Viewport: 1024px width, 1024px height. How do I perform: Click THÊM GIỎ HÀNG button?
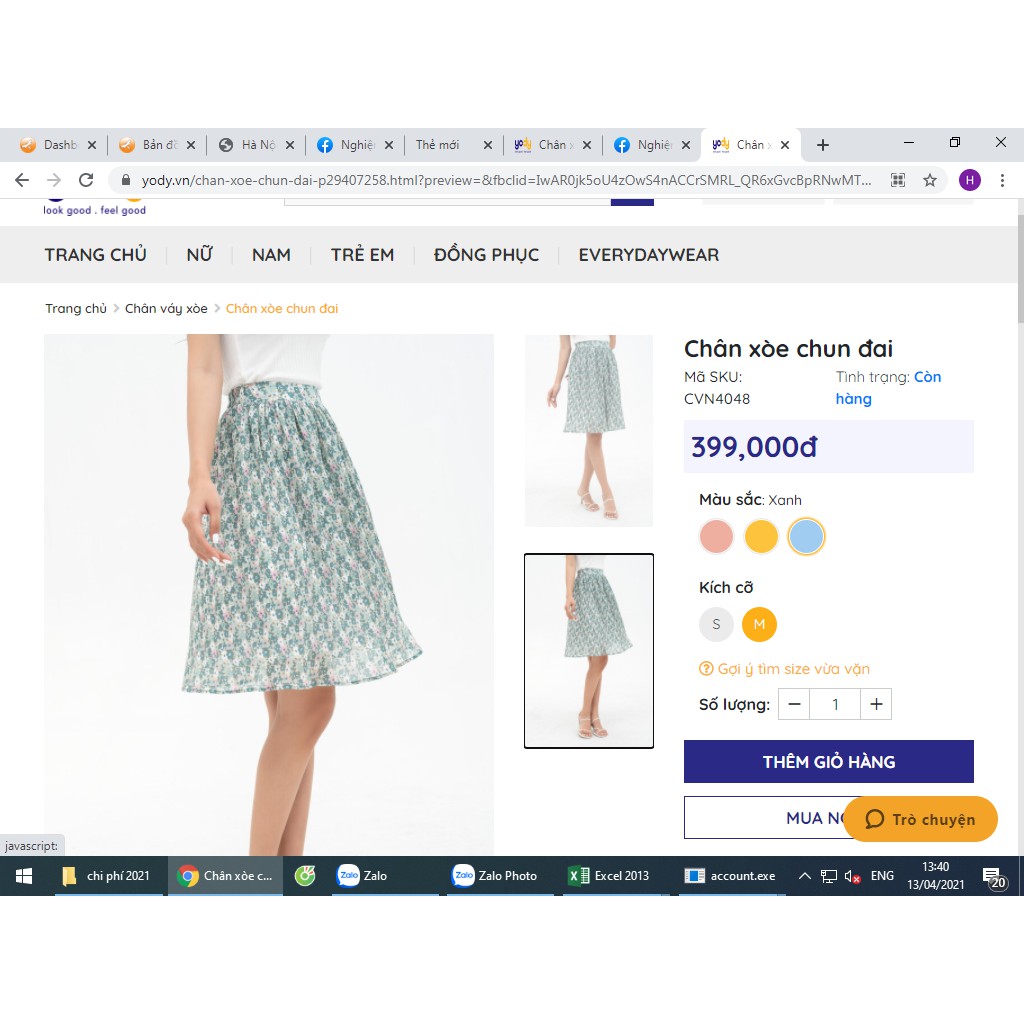pyautogui.click(x=828, y=762)
